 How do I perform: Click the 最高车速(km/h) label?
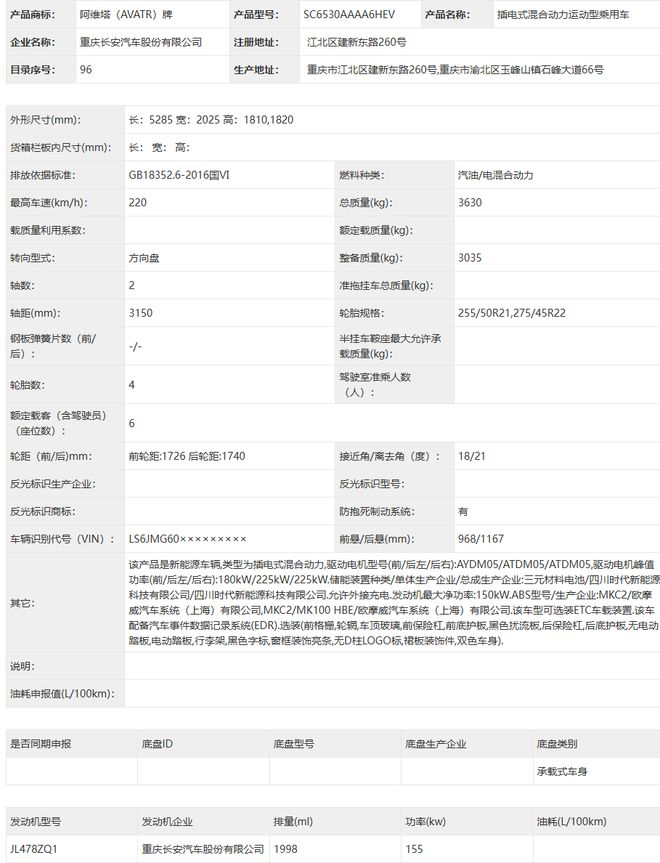(49, 203)
